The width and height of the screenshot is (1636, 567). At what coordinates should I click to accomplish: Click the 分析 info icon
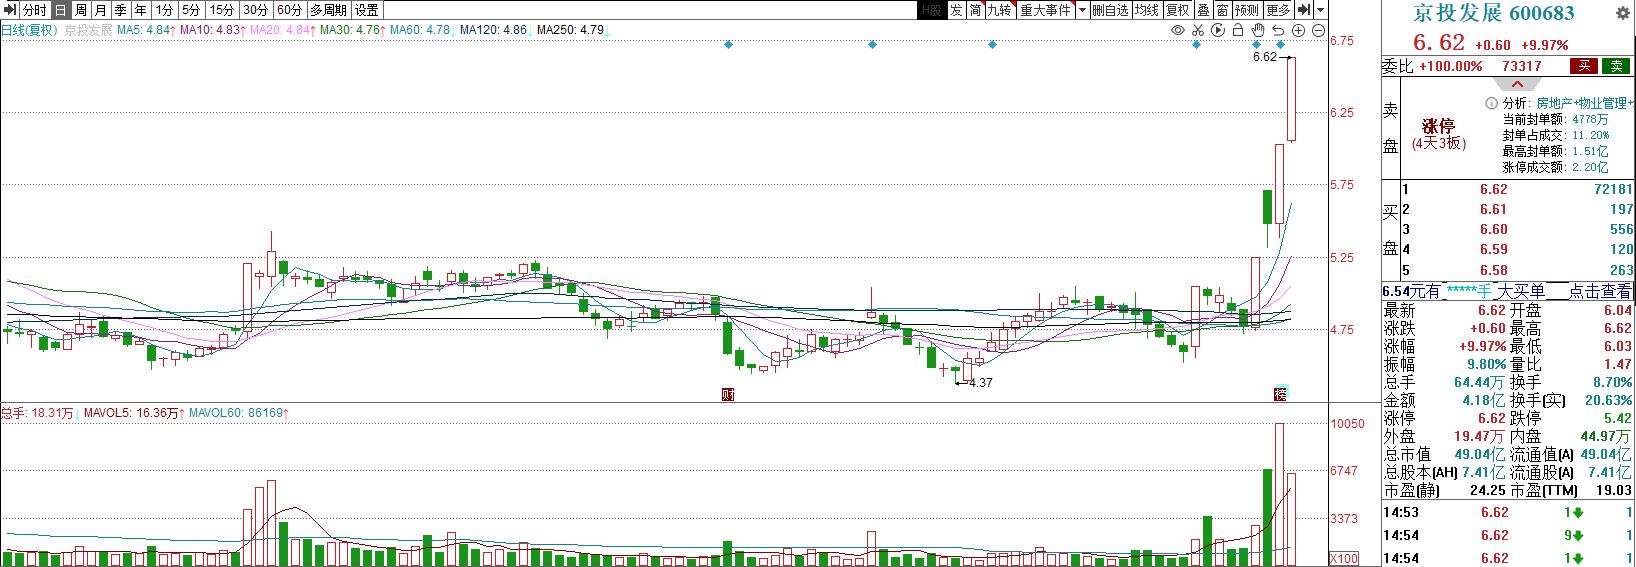point(1492,103)
